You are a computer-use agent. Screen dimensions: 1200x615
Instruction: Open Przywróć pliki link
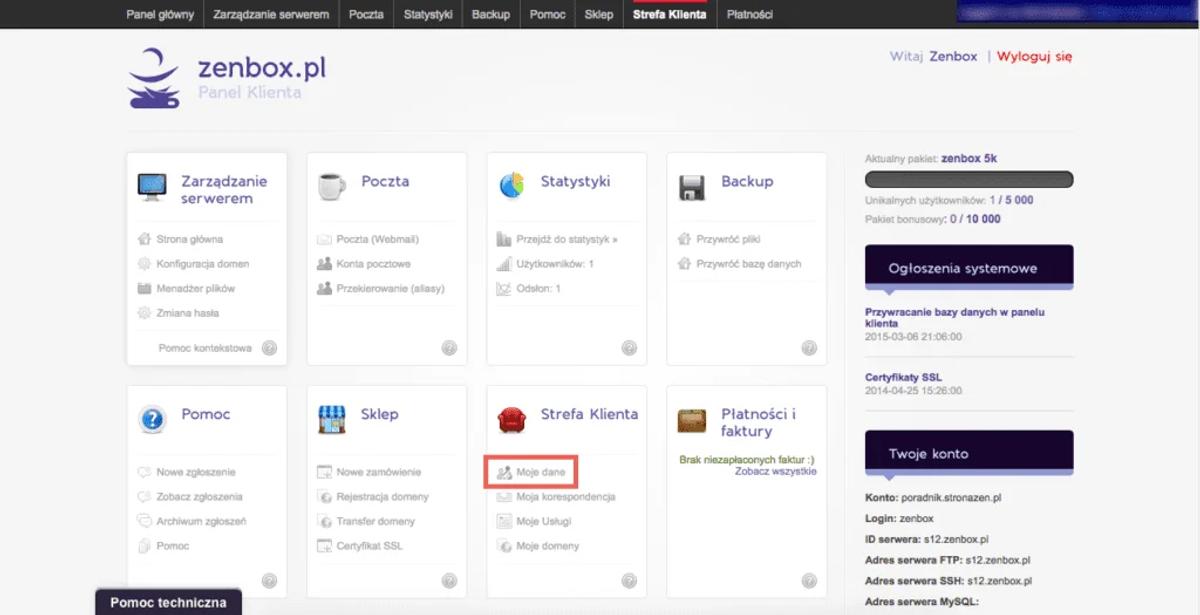[729, 239]
